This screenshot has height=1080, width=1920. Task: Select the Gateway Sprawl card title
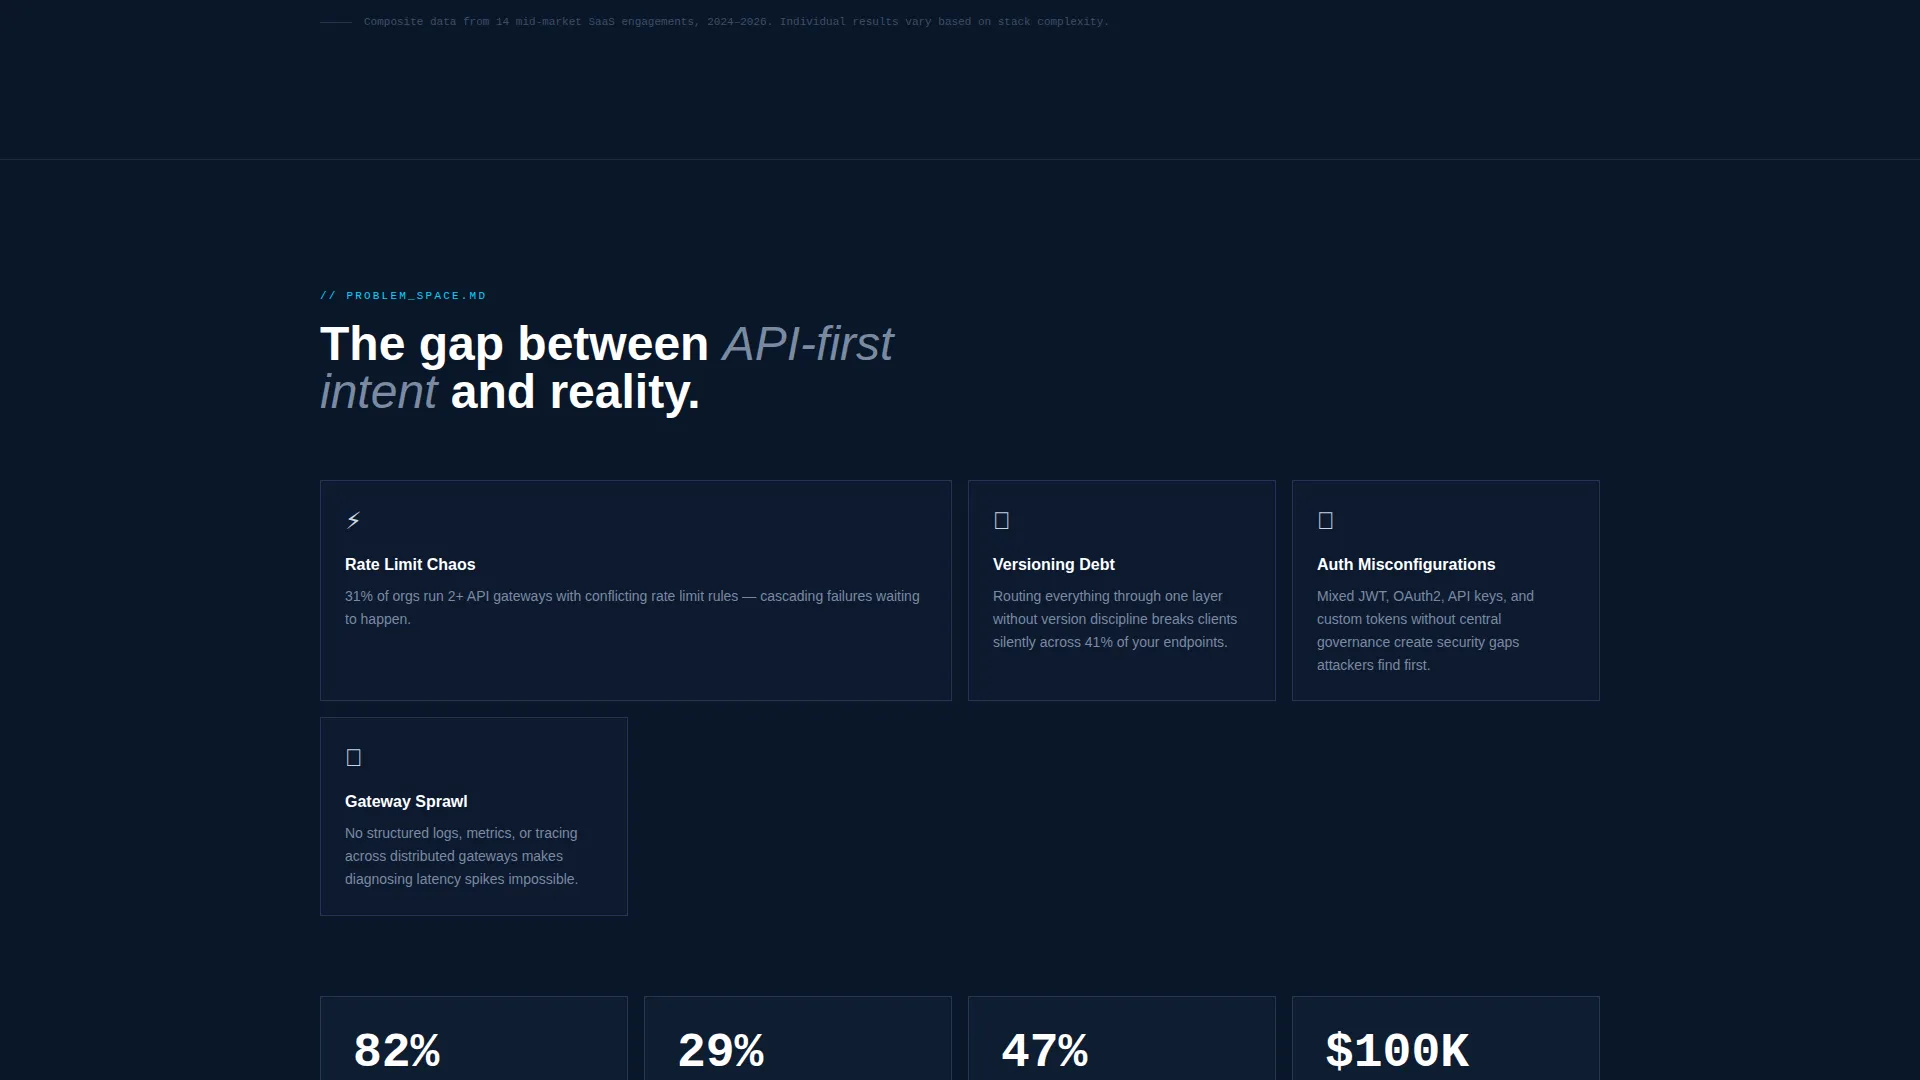406,801
